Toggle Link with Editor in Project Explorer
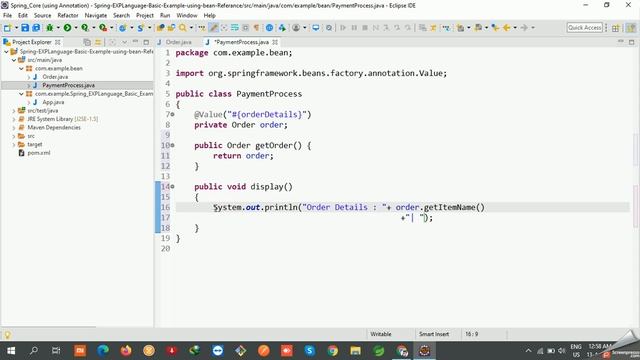640x360 pixels. (98, 42)
